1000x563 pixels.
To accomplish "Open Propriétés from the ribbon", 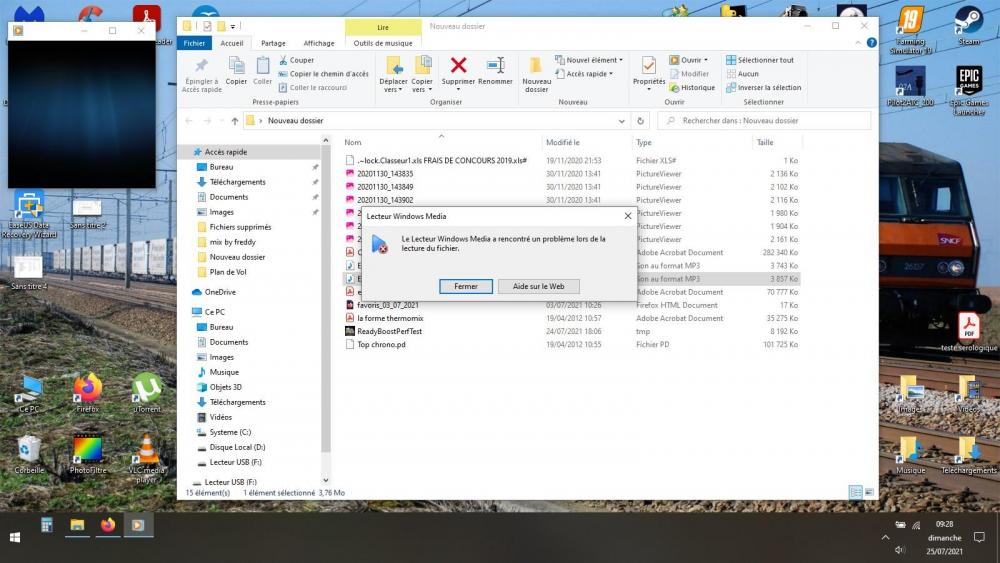I will [649, 66].
